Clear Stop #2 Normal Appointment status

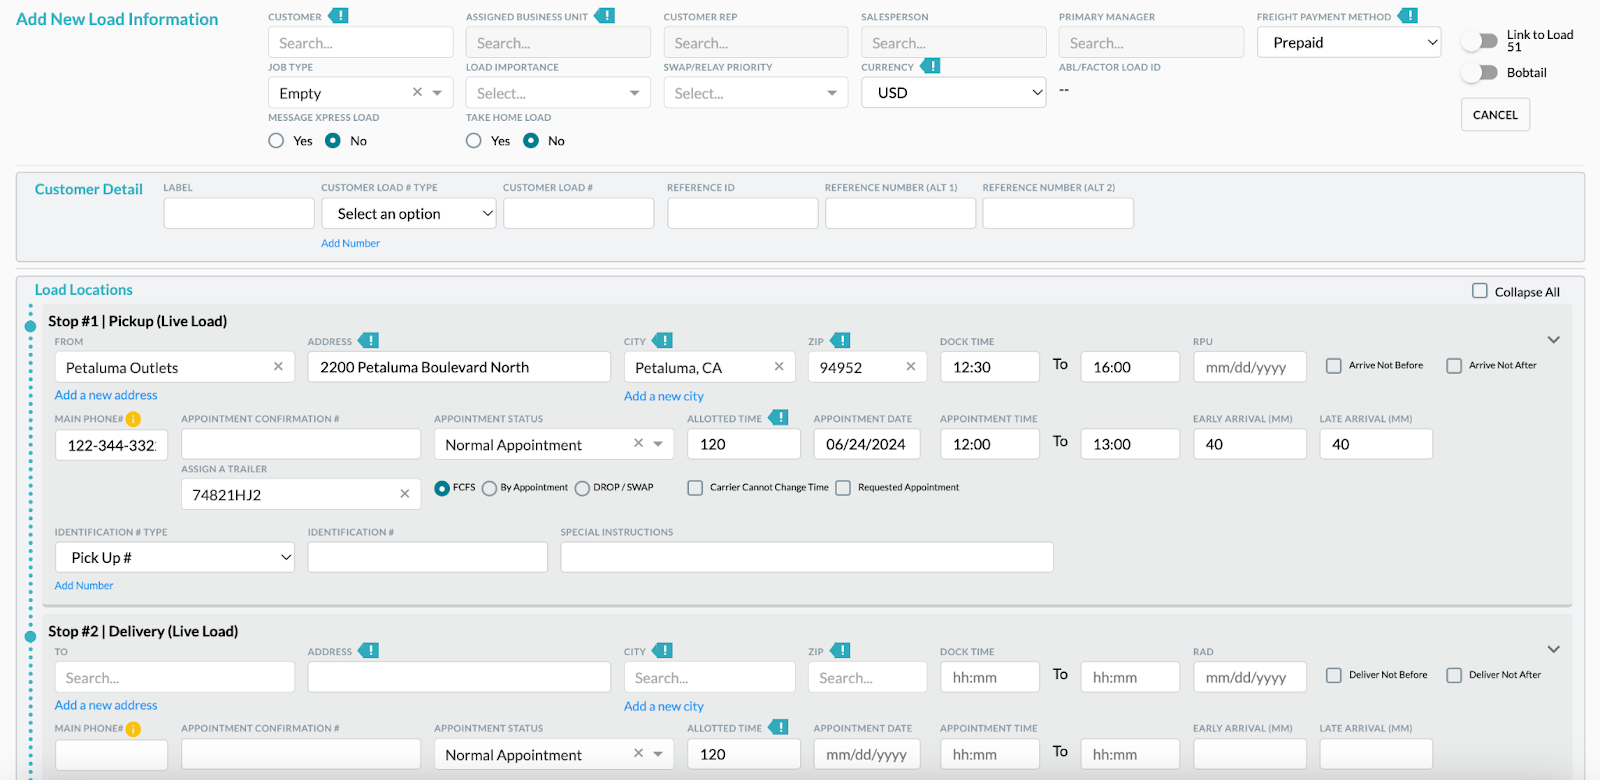[x=638, y=753]
